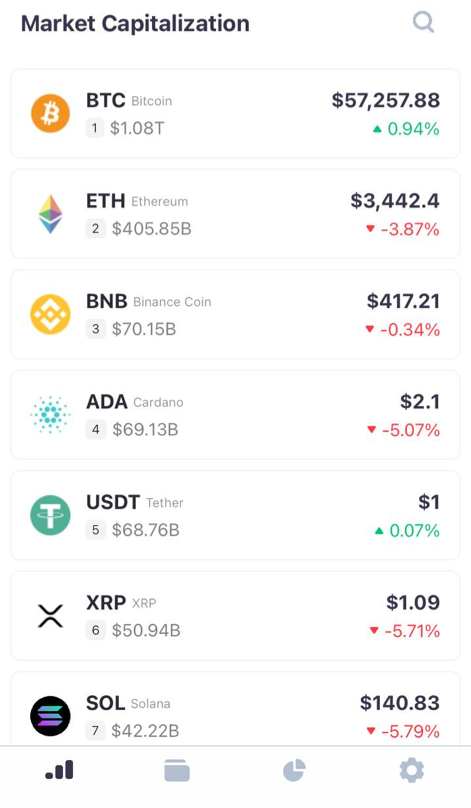
Task: Open the portfolio pie chart tab
Action: click(294, 771)
